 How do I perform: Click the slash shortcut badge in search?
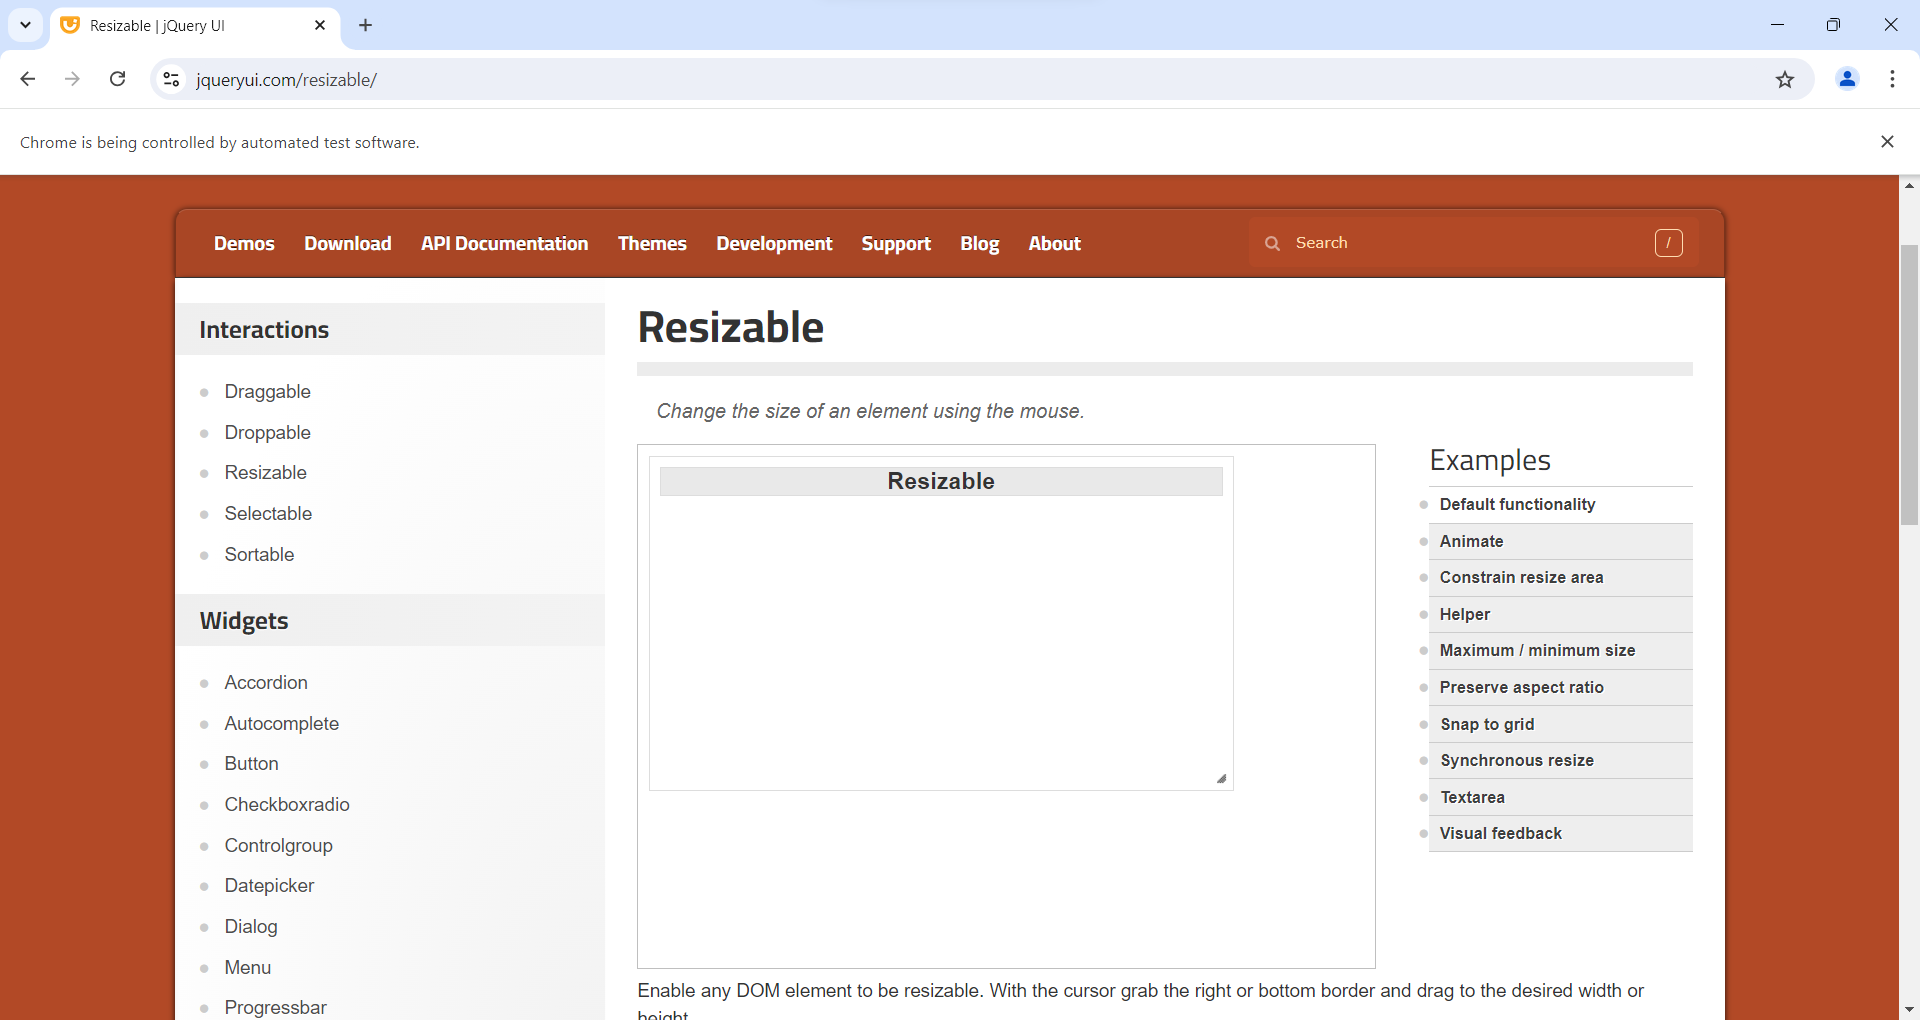1668,243
